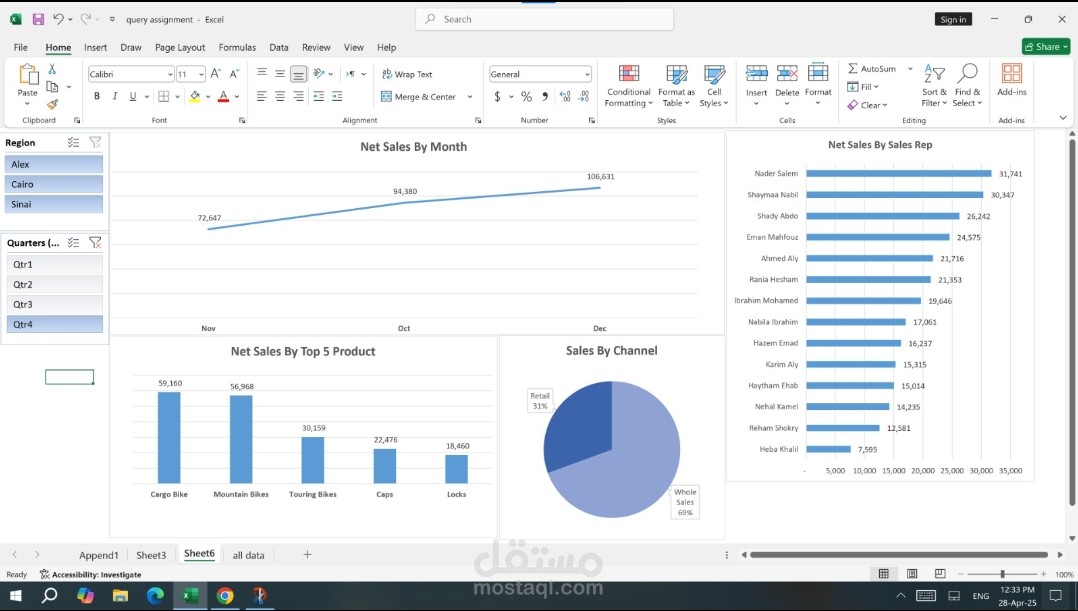The width and height of the screenshot is (1078, 611).
Task: Switch to Page Break Preview in status bar
Action: (940, 574)
